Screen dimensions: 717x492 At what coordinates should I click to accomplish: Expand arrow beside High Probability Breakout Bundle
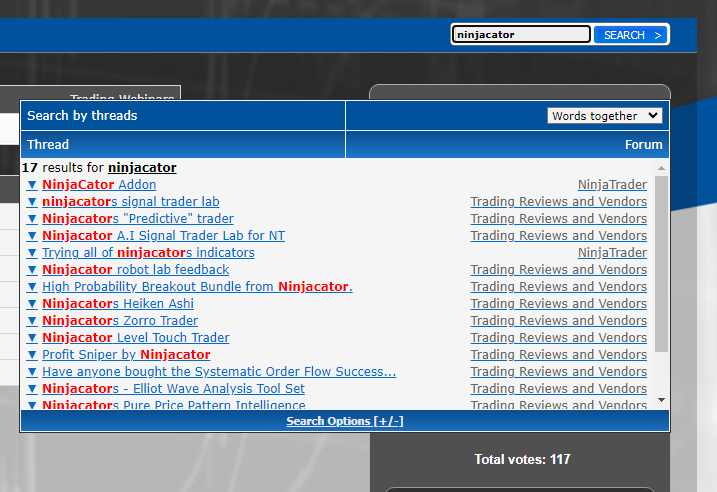32,287
